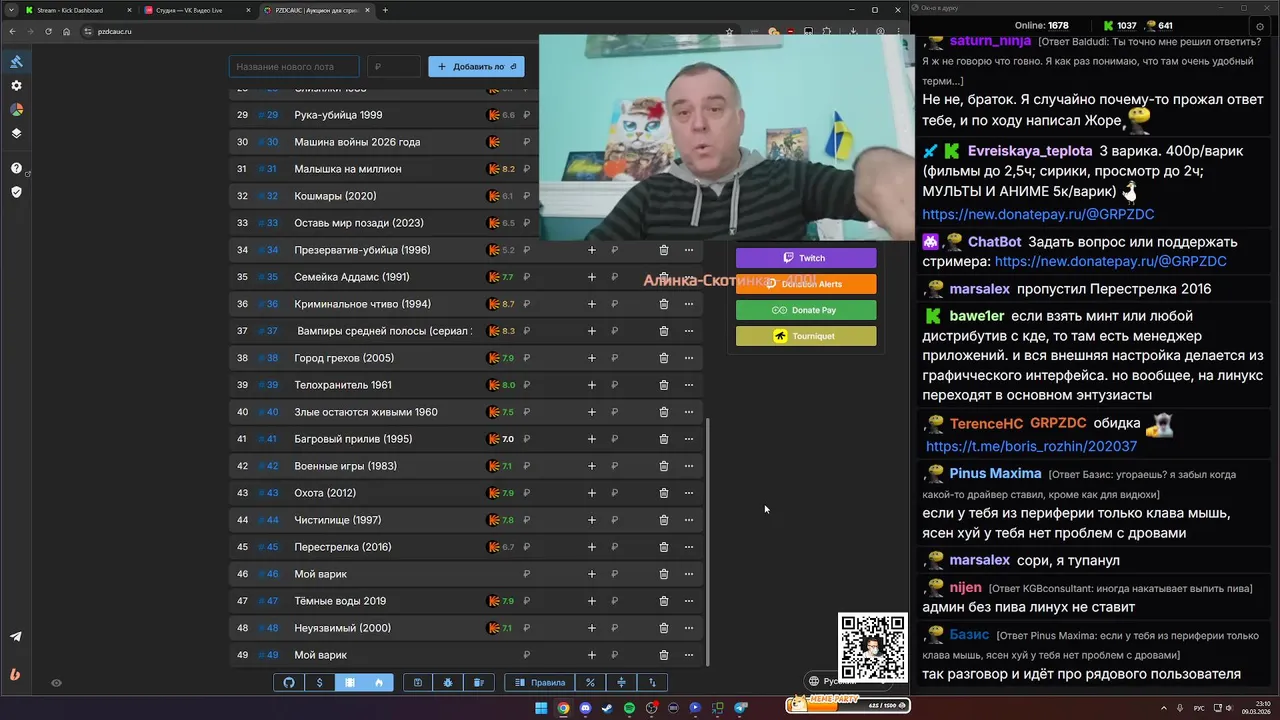Switch to Stream - Kick Dashboard tab

coord(76,10)
